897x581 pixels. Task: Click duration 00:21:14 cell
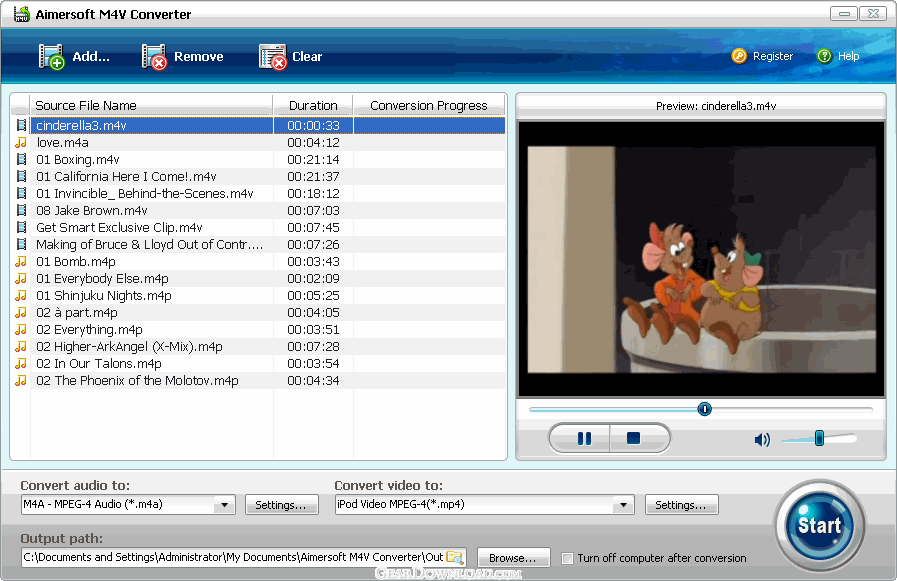click(313, 160)
